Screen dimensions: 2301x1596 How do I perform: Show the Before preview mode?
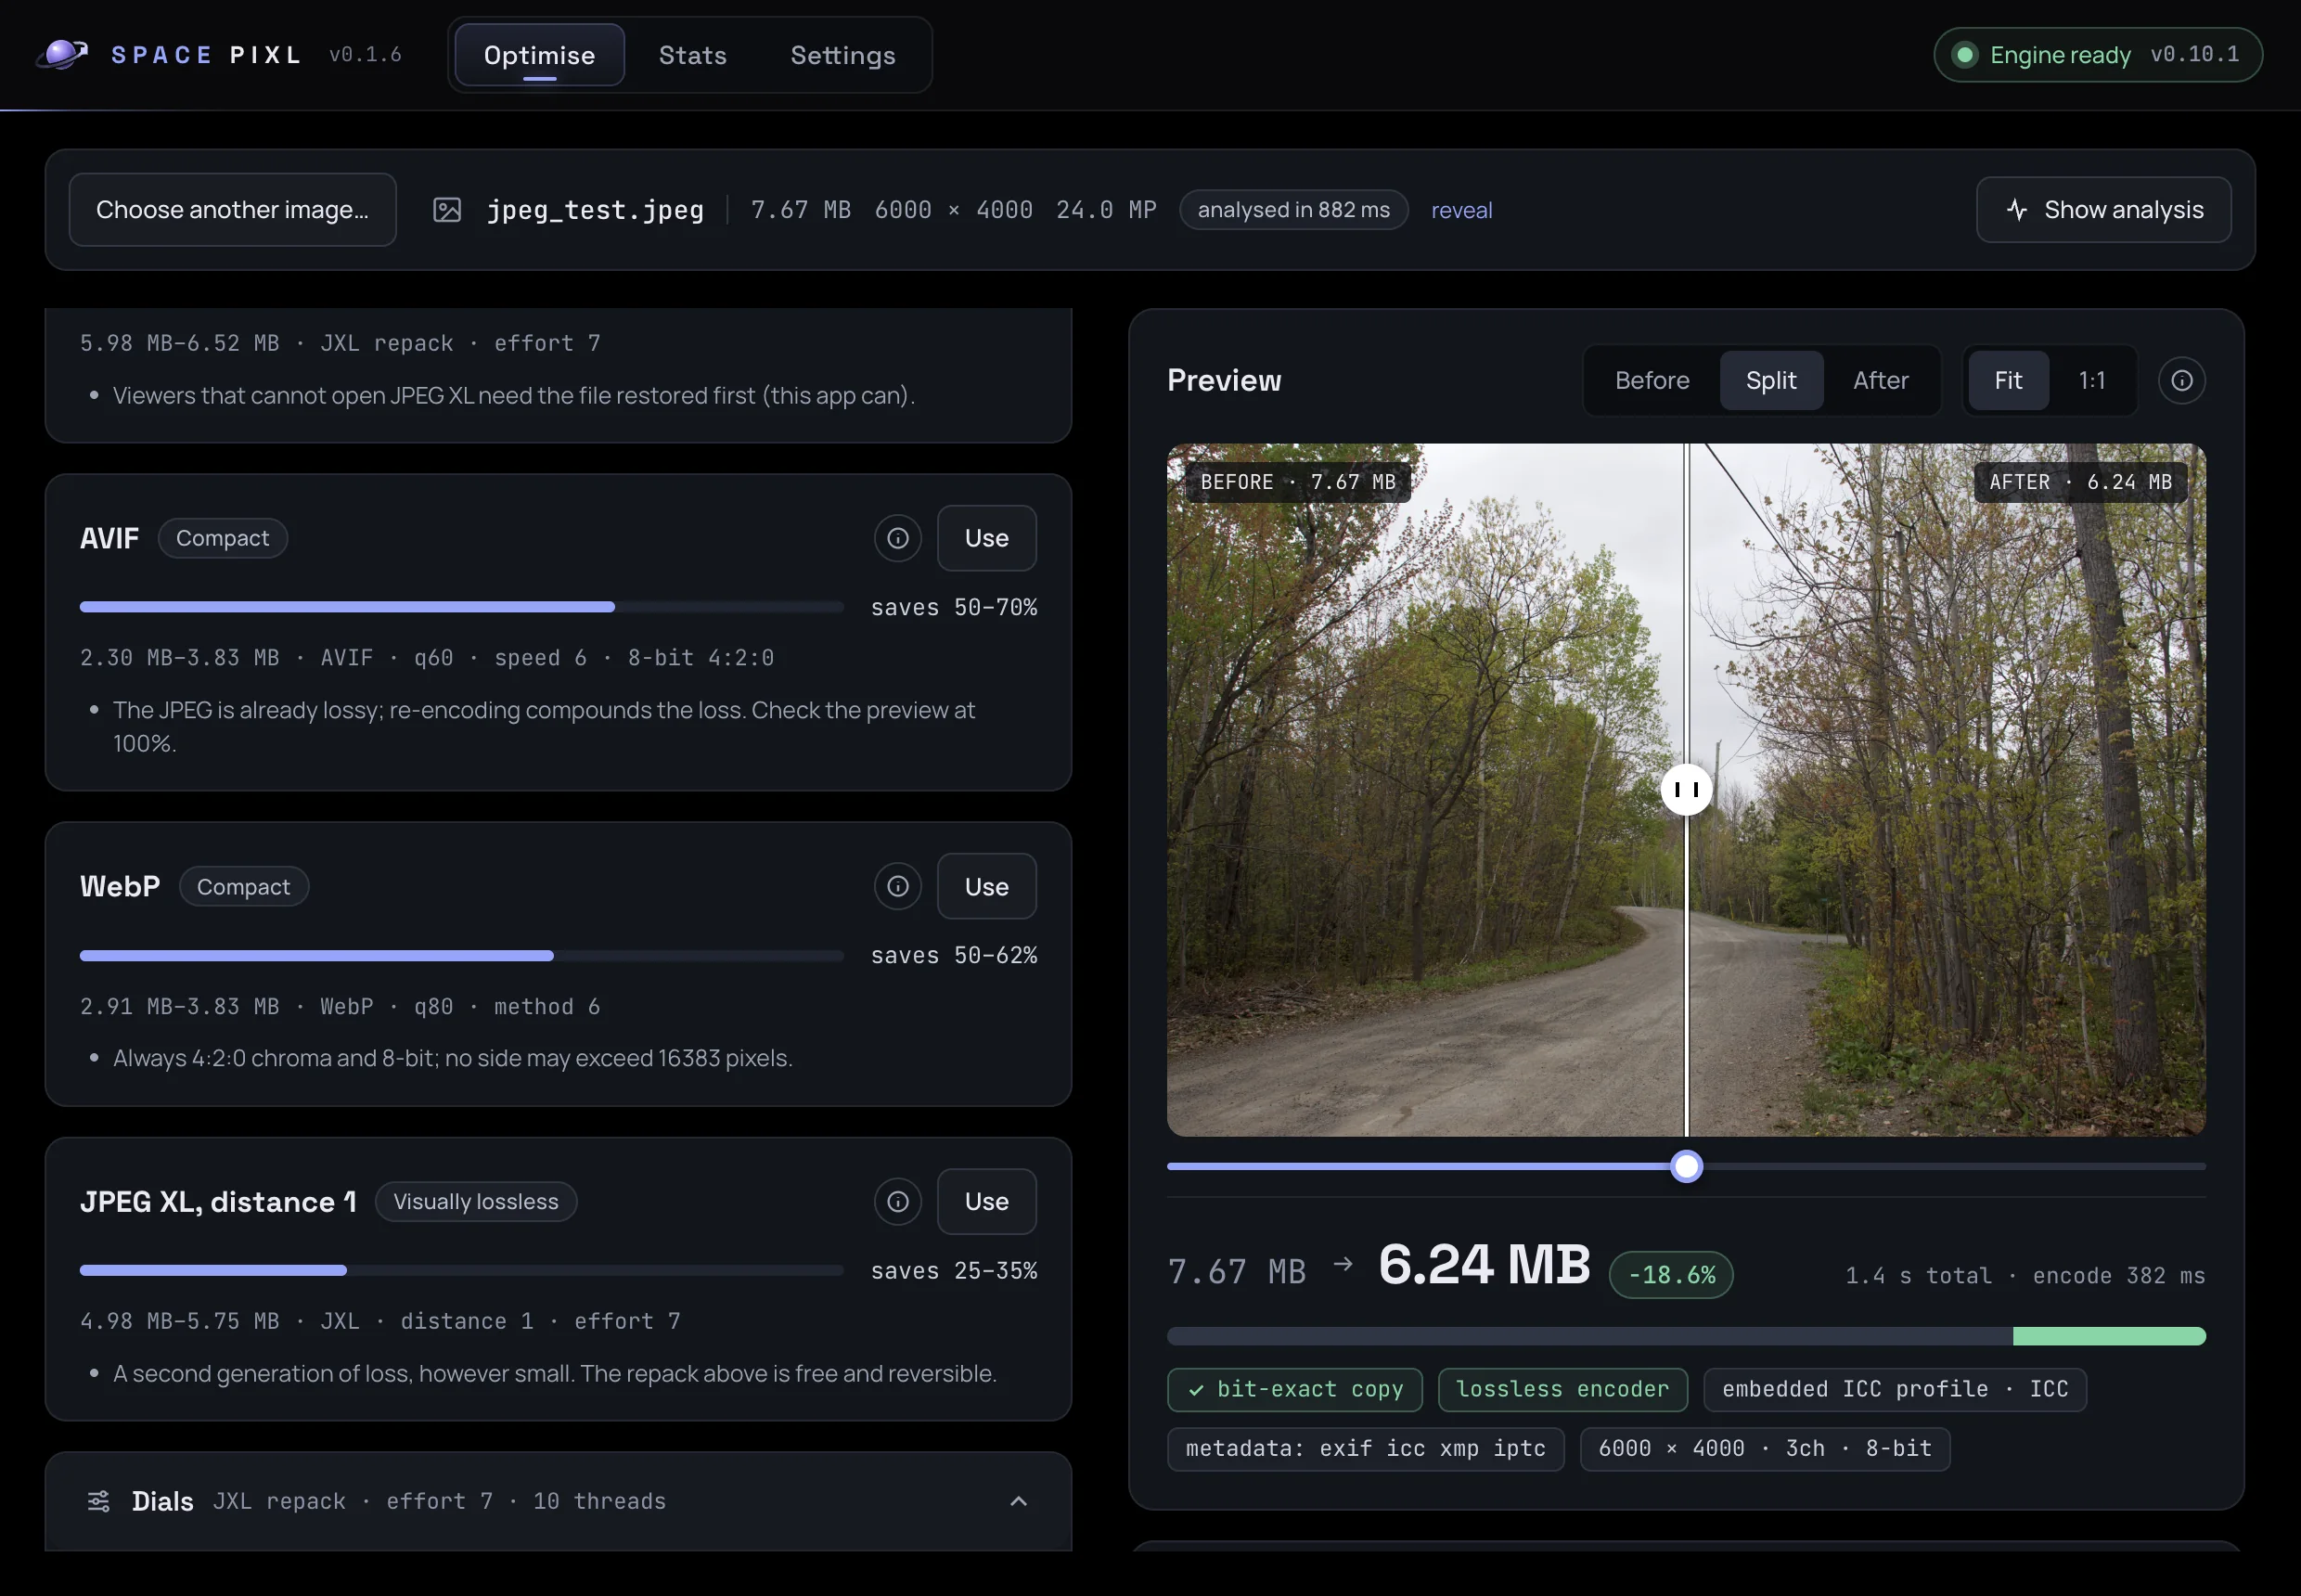(x=1652, y=380)
